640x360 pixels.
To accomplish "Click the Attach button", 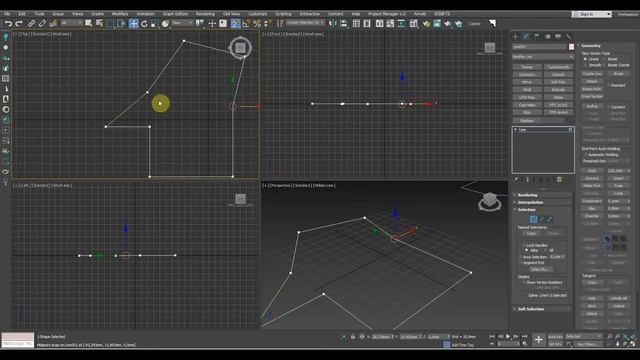I will (592, 81).
